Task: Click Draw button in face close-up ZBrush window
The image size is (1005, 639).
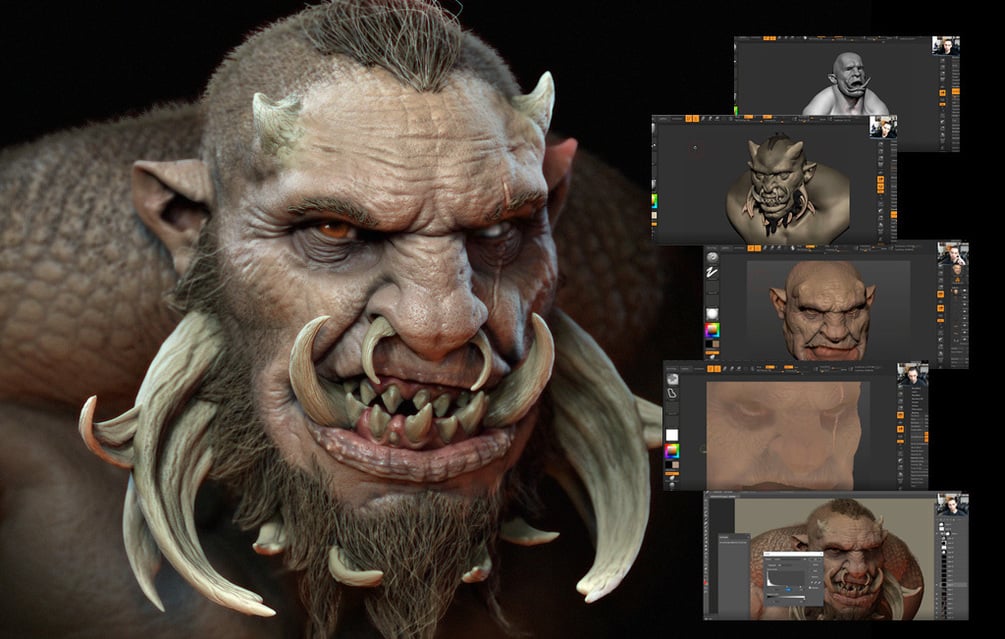Action: tap(718, 369)
